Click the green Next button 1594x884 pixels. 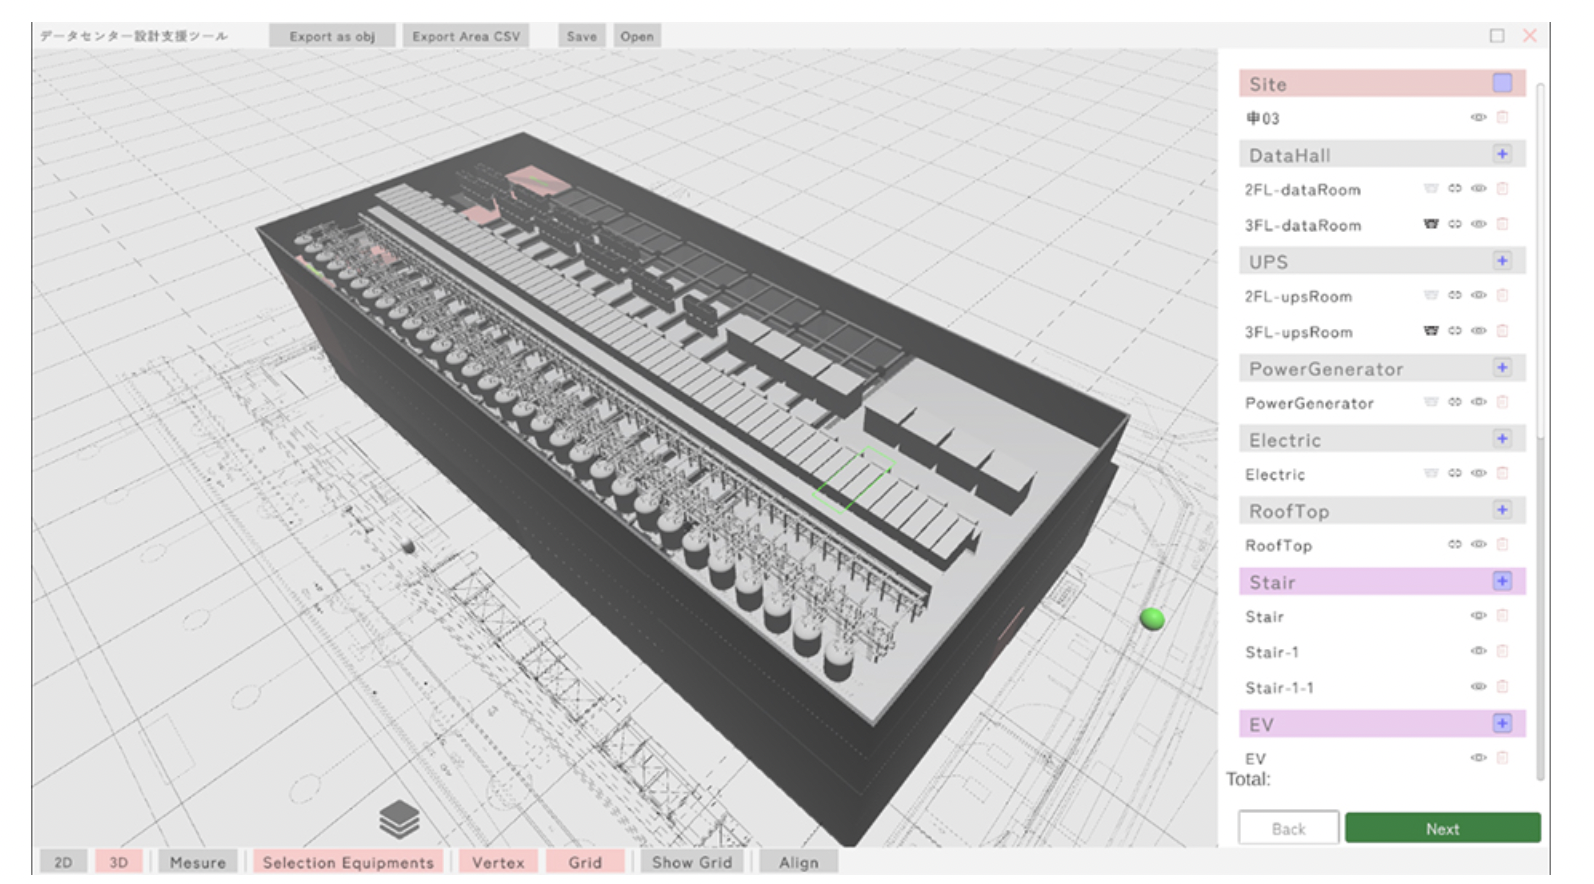point(1442,828)
